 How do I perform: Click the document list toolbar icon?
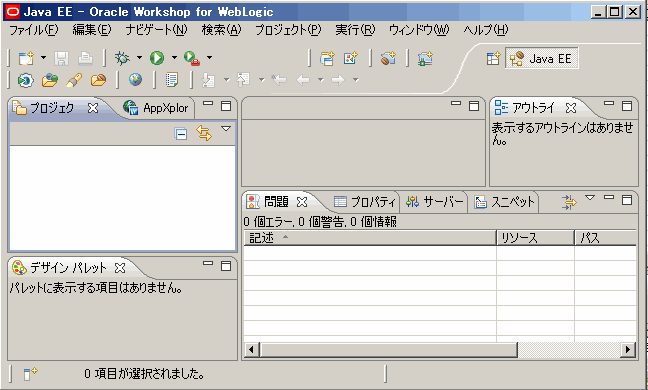(x=172, y=80)
